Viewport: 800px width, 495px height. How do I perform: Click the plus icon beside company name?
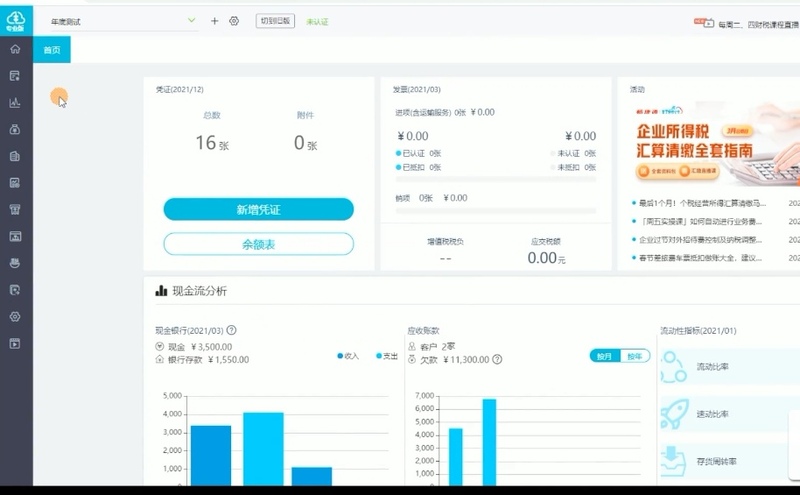214,21
